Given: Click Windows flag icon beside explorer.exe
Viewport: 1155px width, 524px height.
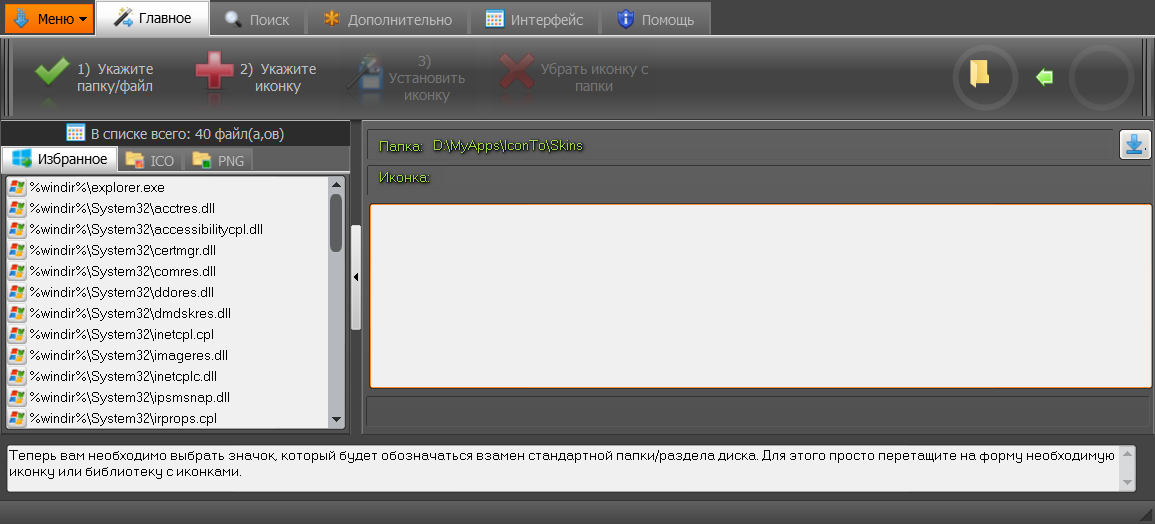Looking at the screenshot, I should (x=17, y=187).
